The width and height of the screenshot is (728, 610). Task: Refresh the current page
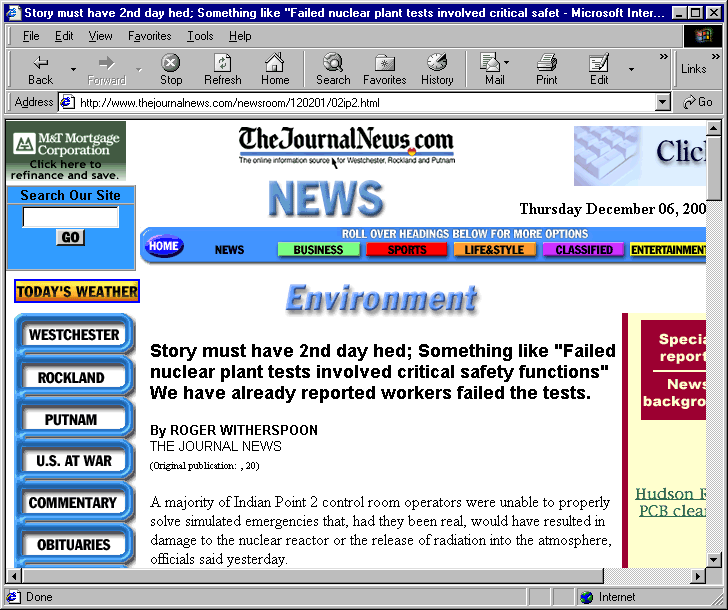coord(223,70)
